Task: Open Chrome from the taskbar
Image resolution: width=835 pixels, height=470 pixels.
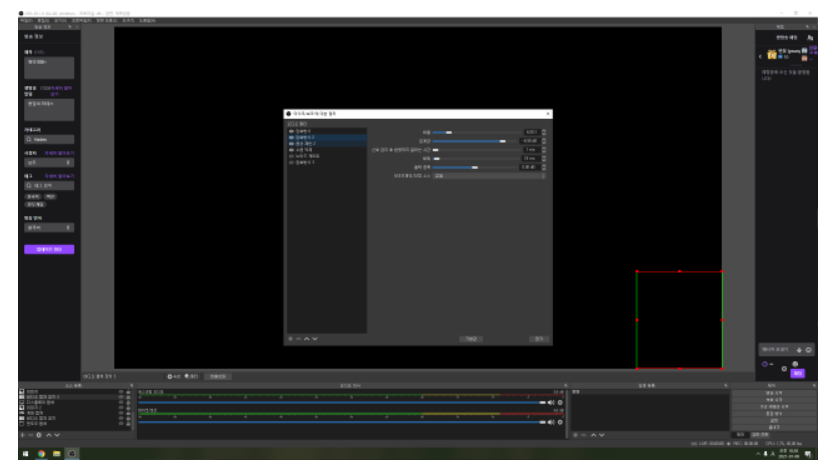Action: 41,453
